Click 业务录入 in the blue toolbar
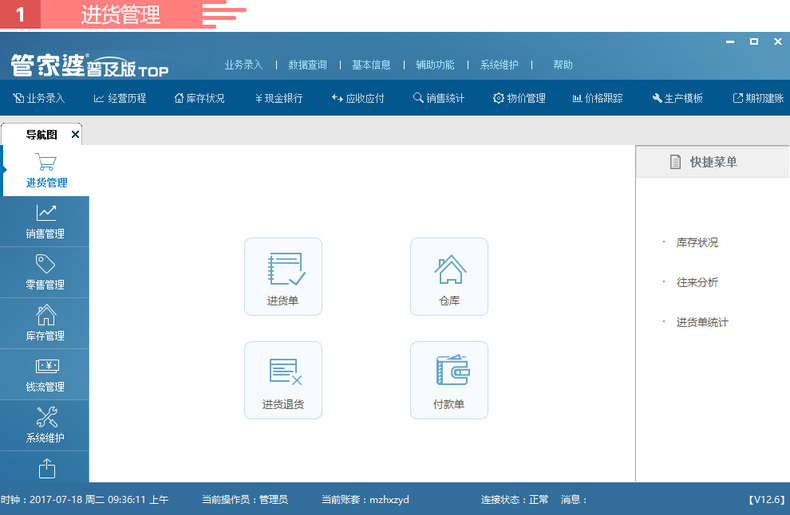Image resolution: width=790 pixels, height=515 pixels. [39, 98]
